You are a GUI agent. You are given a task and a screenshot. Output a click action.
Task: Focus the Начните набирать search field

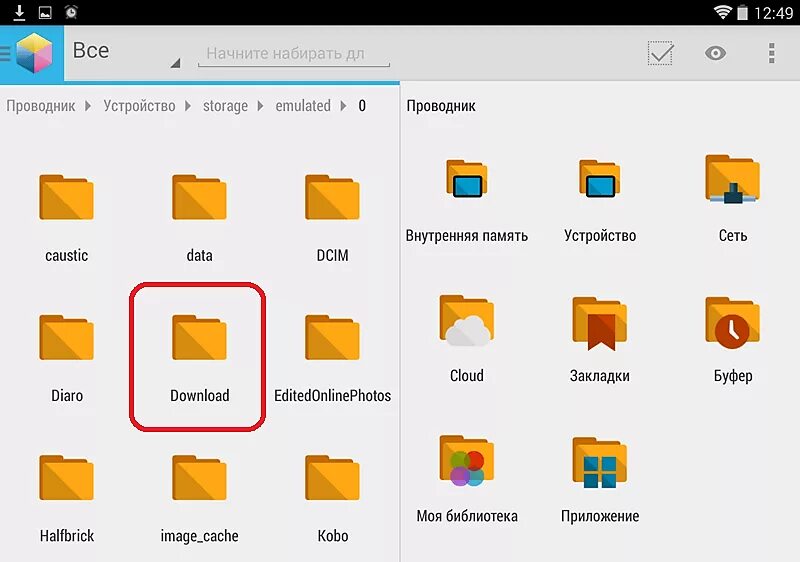tap(293, 54)
